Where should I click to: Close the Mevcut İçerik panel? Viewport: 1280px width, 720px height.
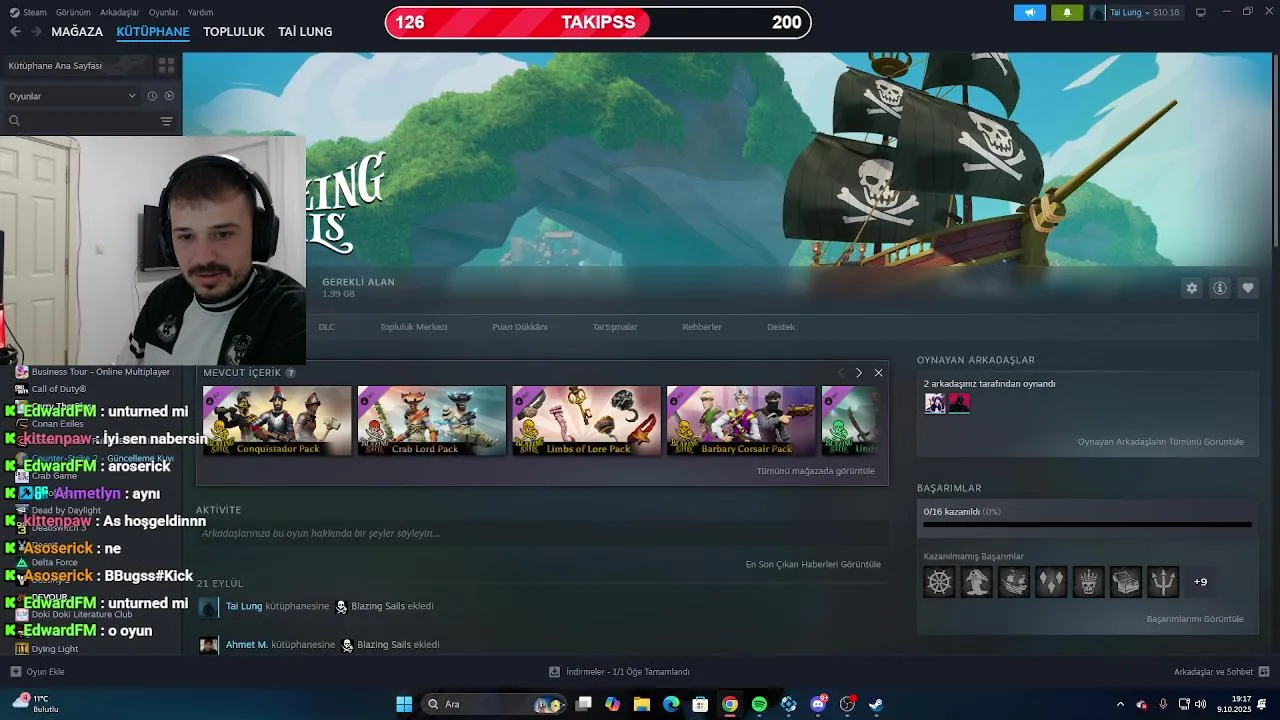[878, 372]
